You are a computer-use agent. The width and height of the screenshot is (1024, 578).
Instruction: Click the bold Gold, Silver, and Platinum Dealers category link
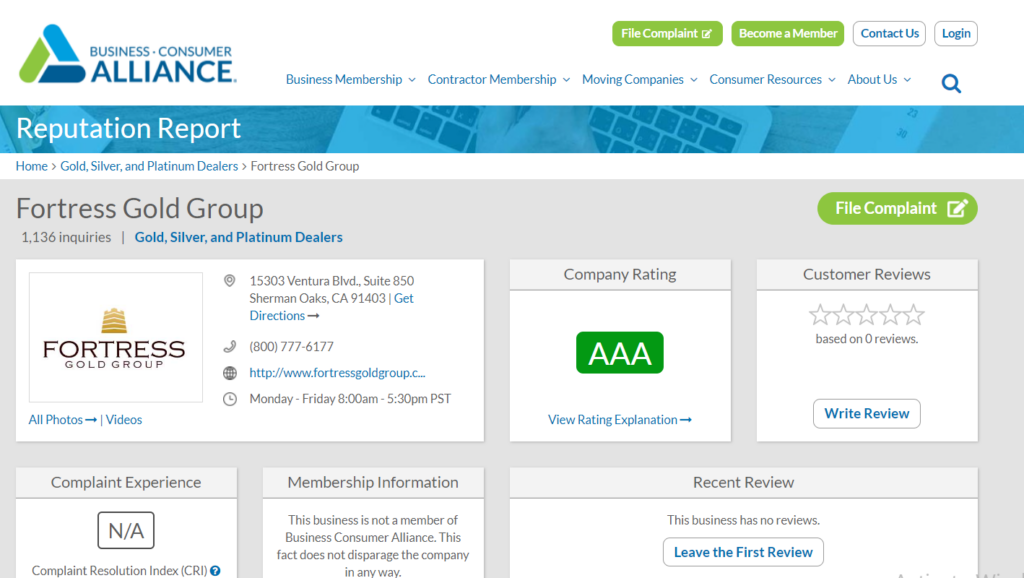[x=238, y=237]
